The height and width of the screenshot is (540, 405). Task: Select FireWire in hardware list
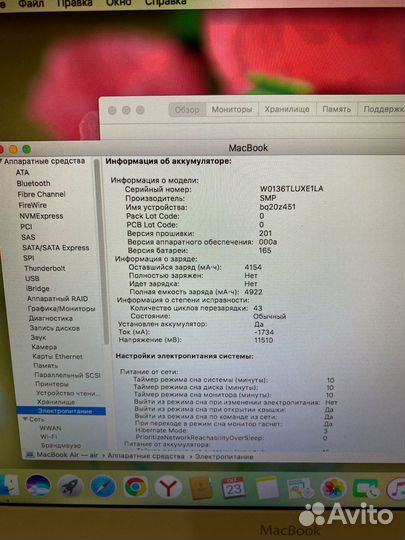(x=33, y=205)
